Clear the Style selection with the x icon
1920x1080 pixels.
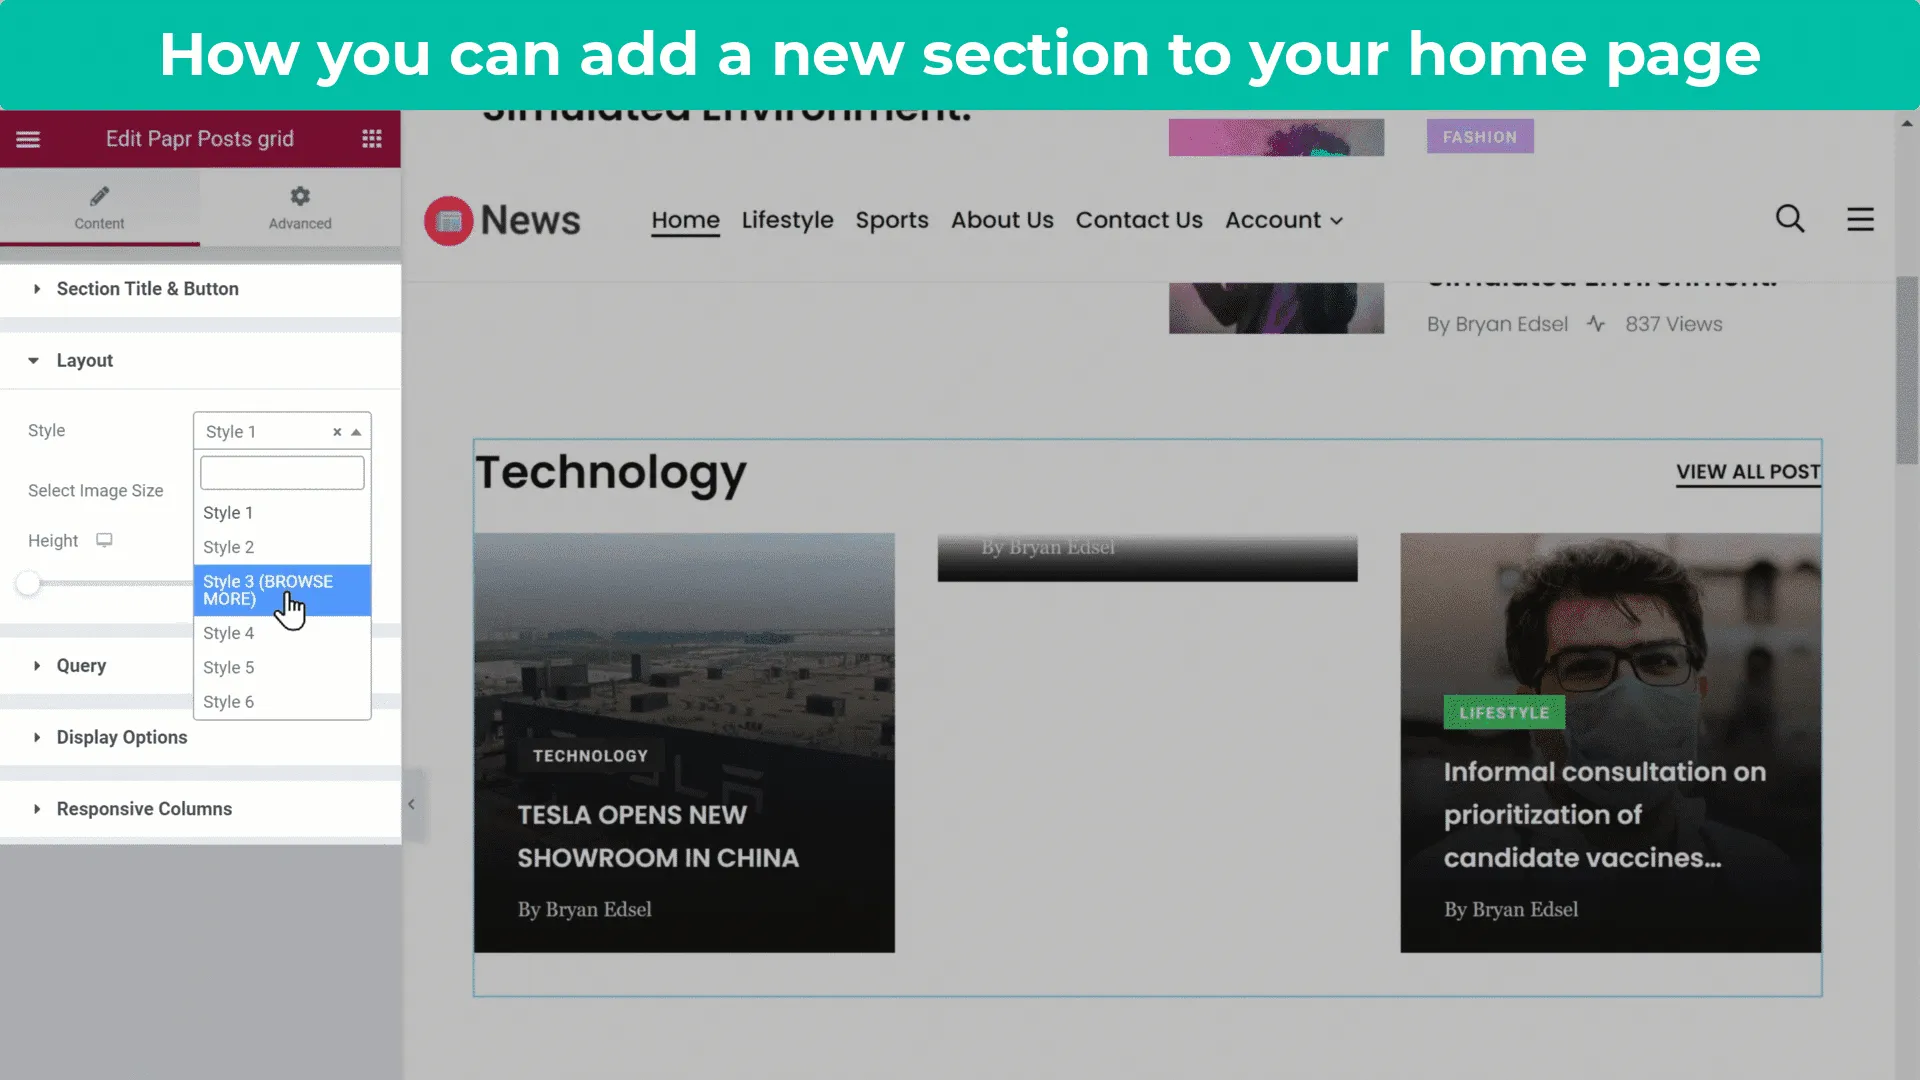[x=337, y=432]
